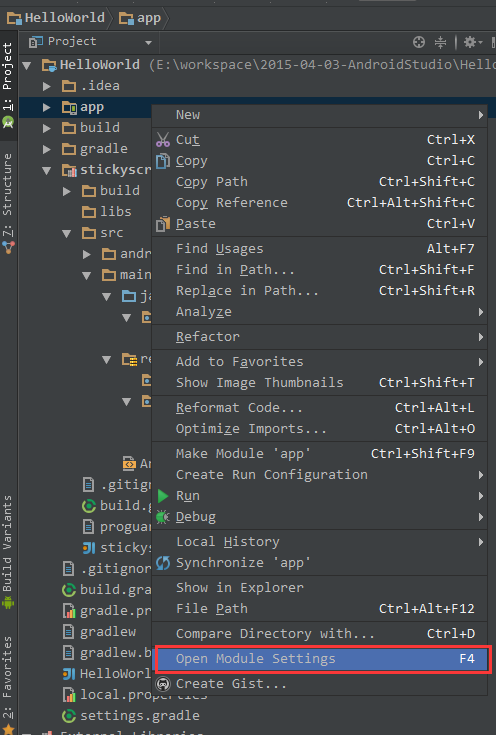Click the Synchronize 'app' refresh icon
Image resolution: width=496 pixels, height=735 pixels.
[163, 563]
